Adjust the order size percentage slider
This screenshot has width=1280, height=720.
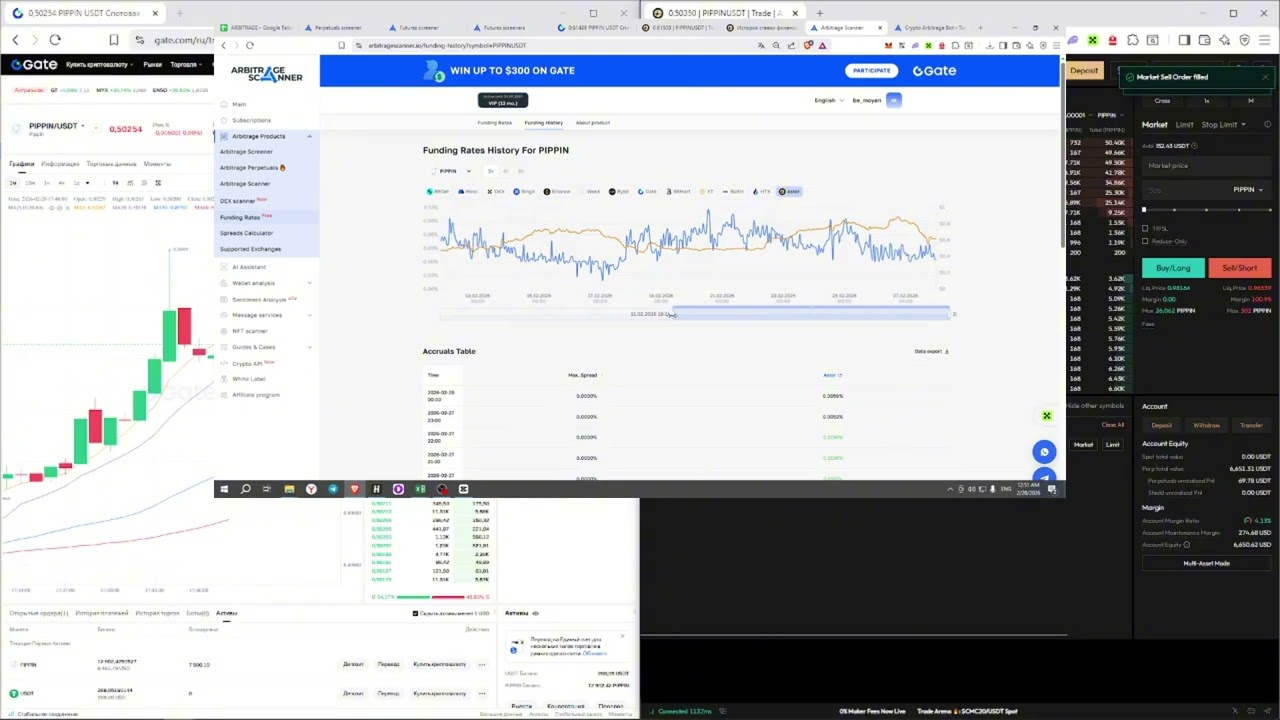pyautogui.click(x=1206, y=210)
